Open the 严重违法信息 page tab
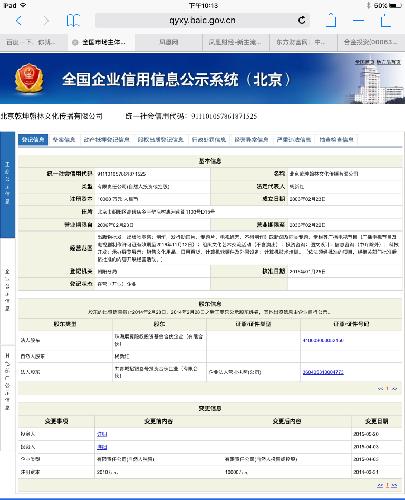This screenshot has height=500, width=405. tap(294, 140)
